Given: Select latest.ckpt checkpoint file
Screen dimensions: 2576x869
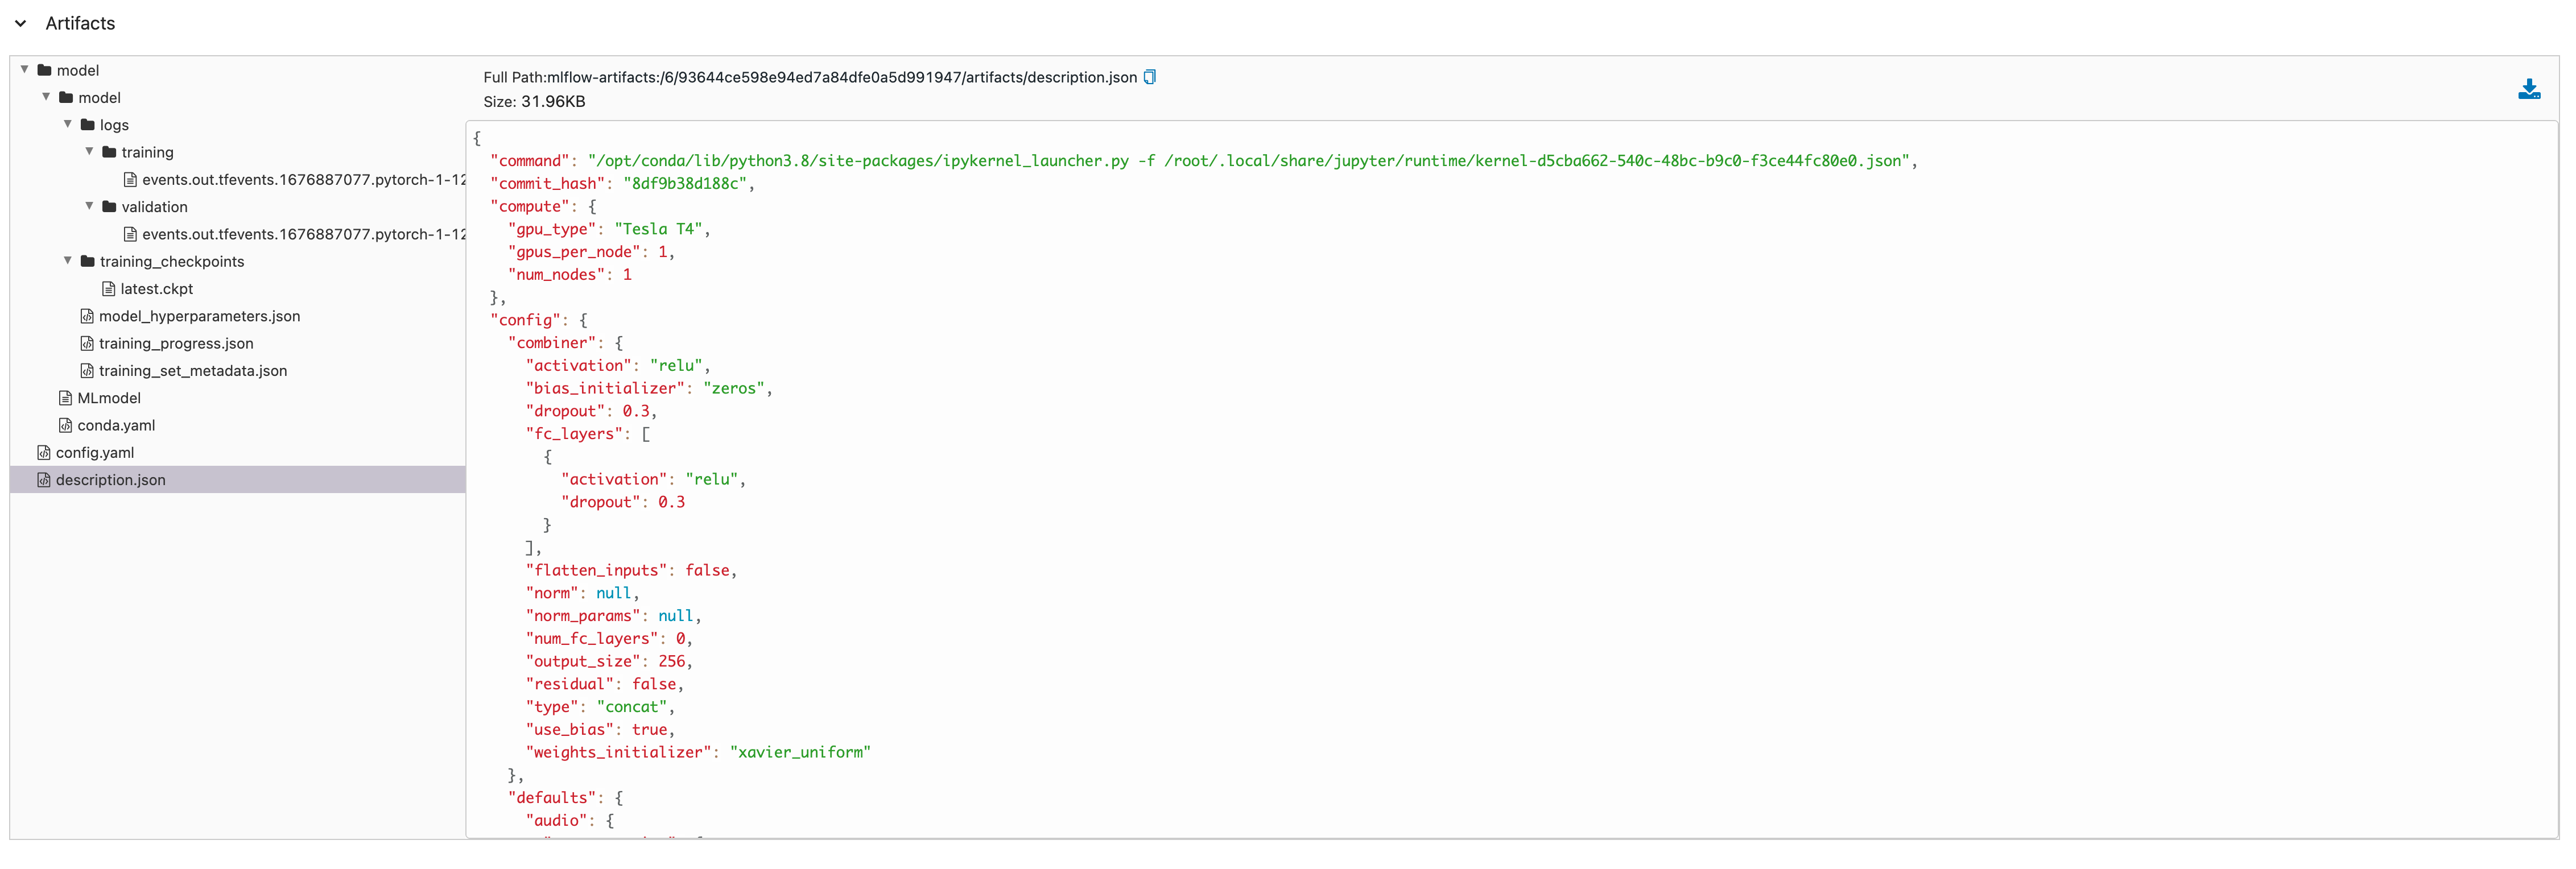Looking at the screenshot, I should tap(157, 289).
